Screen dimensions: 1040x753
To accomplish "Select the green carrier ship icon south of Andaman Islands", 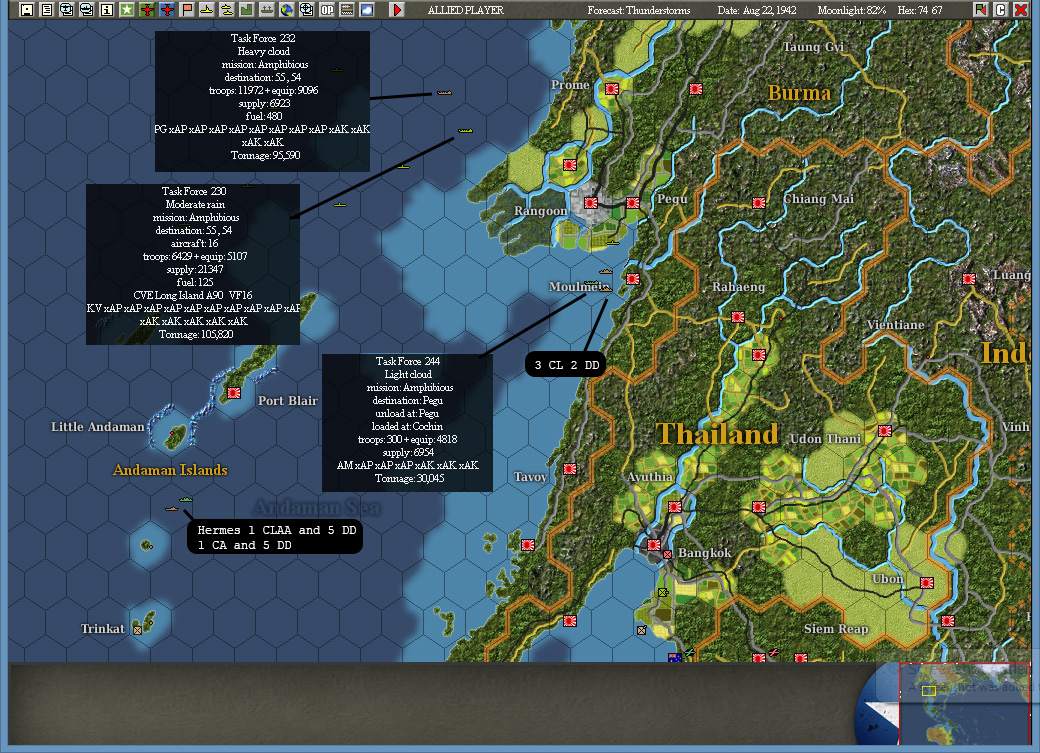I will tap(186, 499).
